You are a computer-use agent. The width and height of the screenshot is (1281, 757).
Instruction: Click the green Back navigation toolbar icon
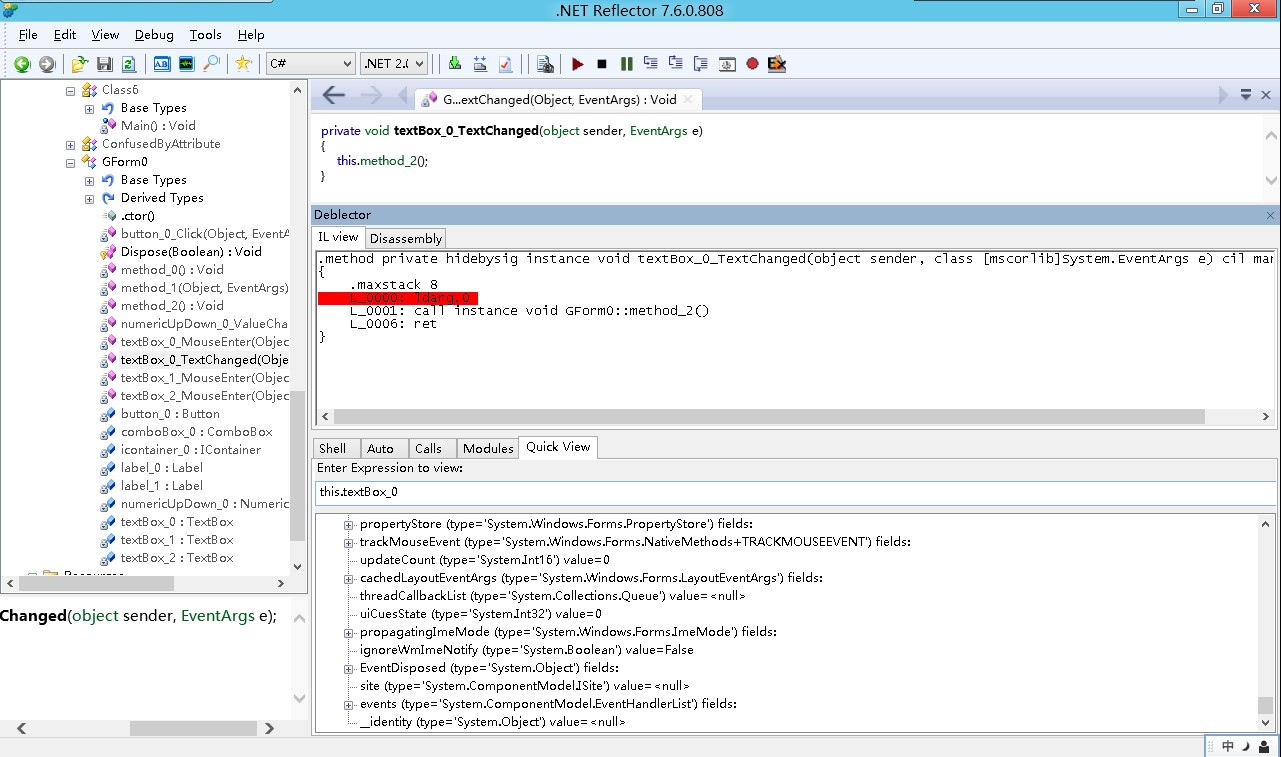pyautogui.click(x=22, y=64)
